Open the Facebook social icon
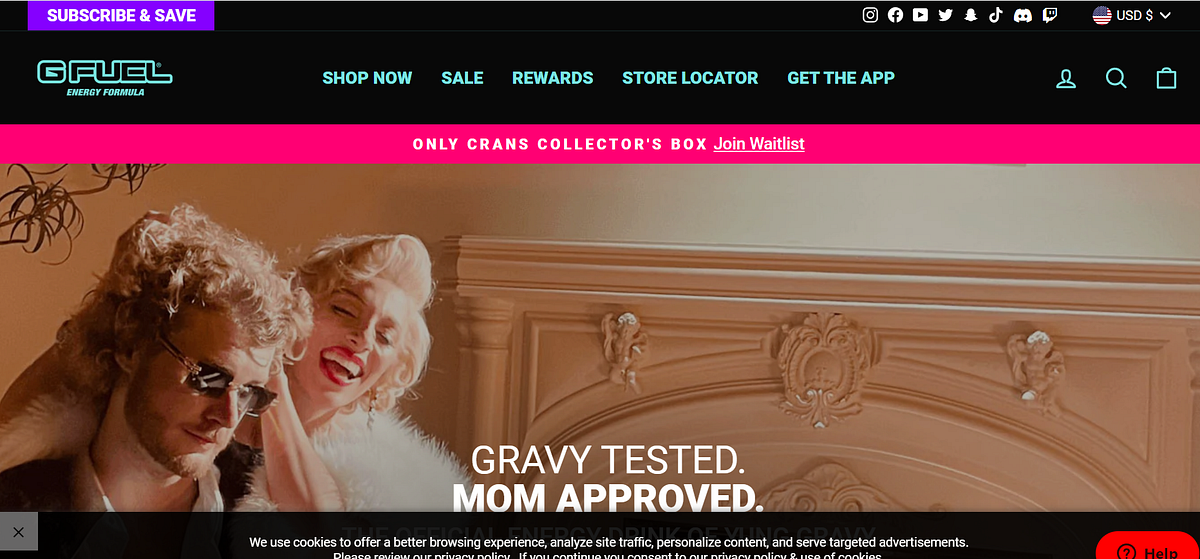 point(895,15)
